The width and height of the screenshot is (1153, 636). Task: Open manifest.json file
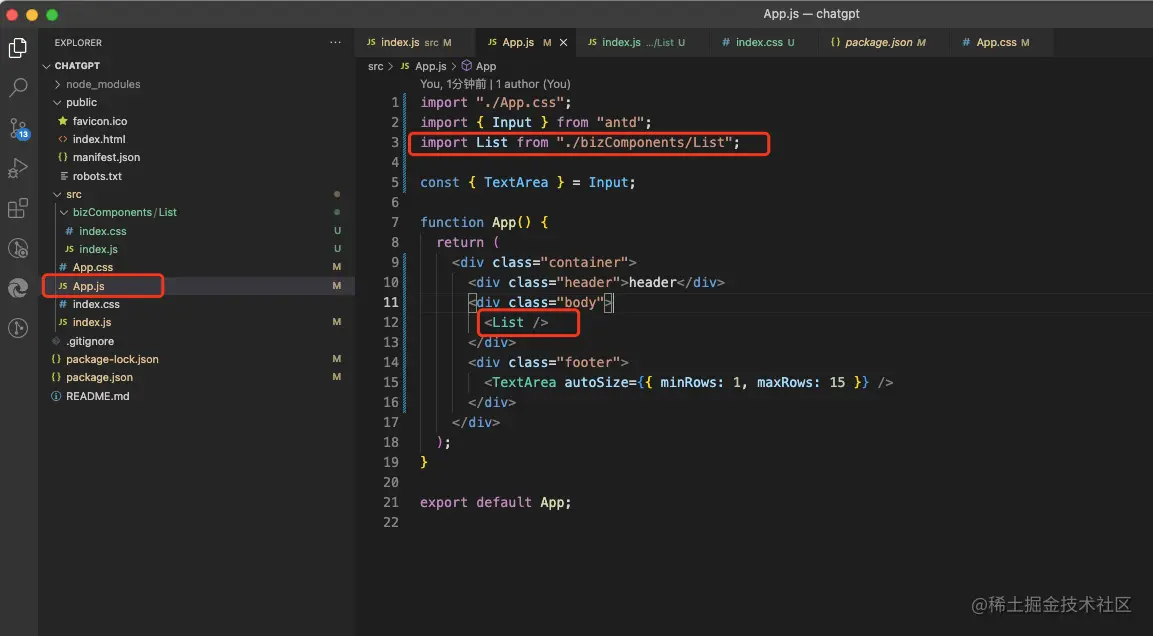click(x=106, y=157)
